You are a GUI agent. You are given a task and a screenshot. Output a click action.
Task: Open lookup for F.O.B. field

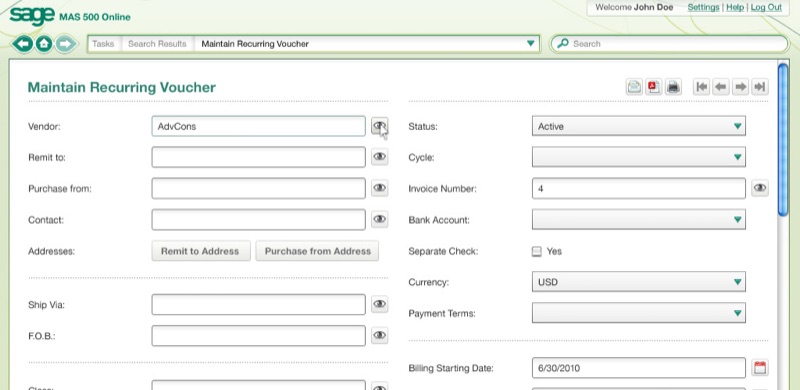[x=379, y=335]
